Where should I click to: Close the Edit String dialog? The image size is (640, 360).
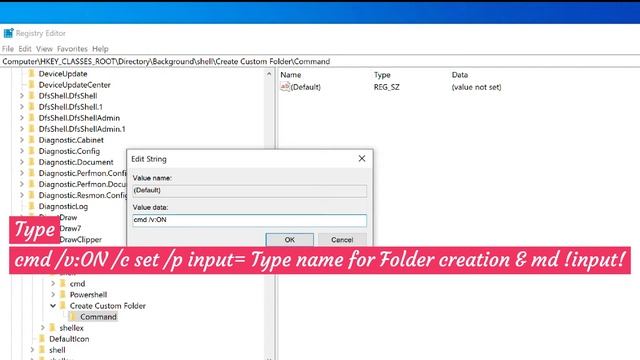pyautogui.click(x=362, y=158)
